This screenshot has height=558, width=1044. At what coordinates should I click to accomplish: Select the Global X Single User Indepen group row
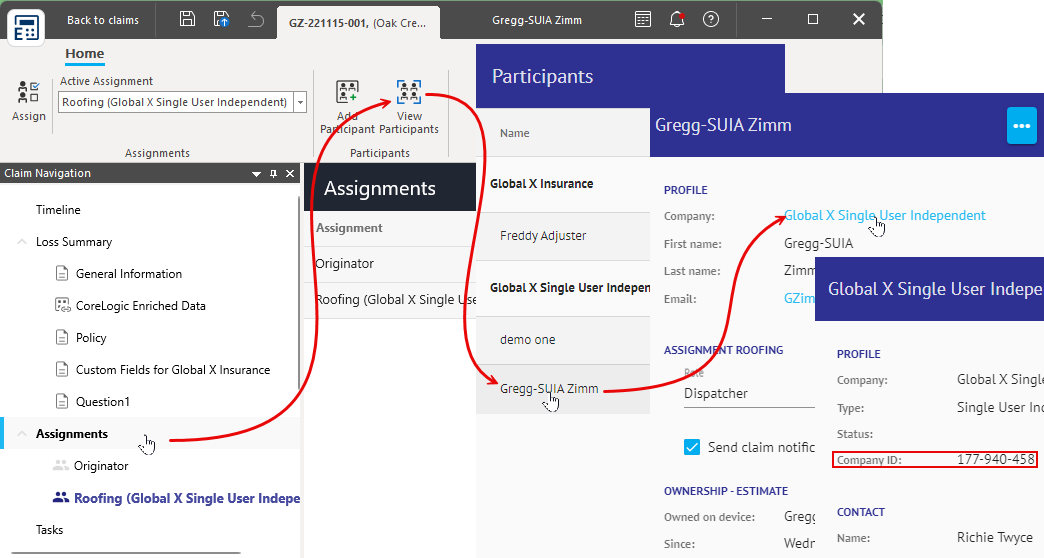[x=563, y=288]
